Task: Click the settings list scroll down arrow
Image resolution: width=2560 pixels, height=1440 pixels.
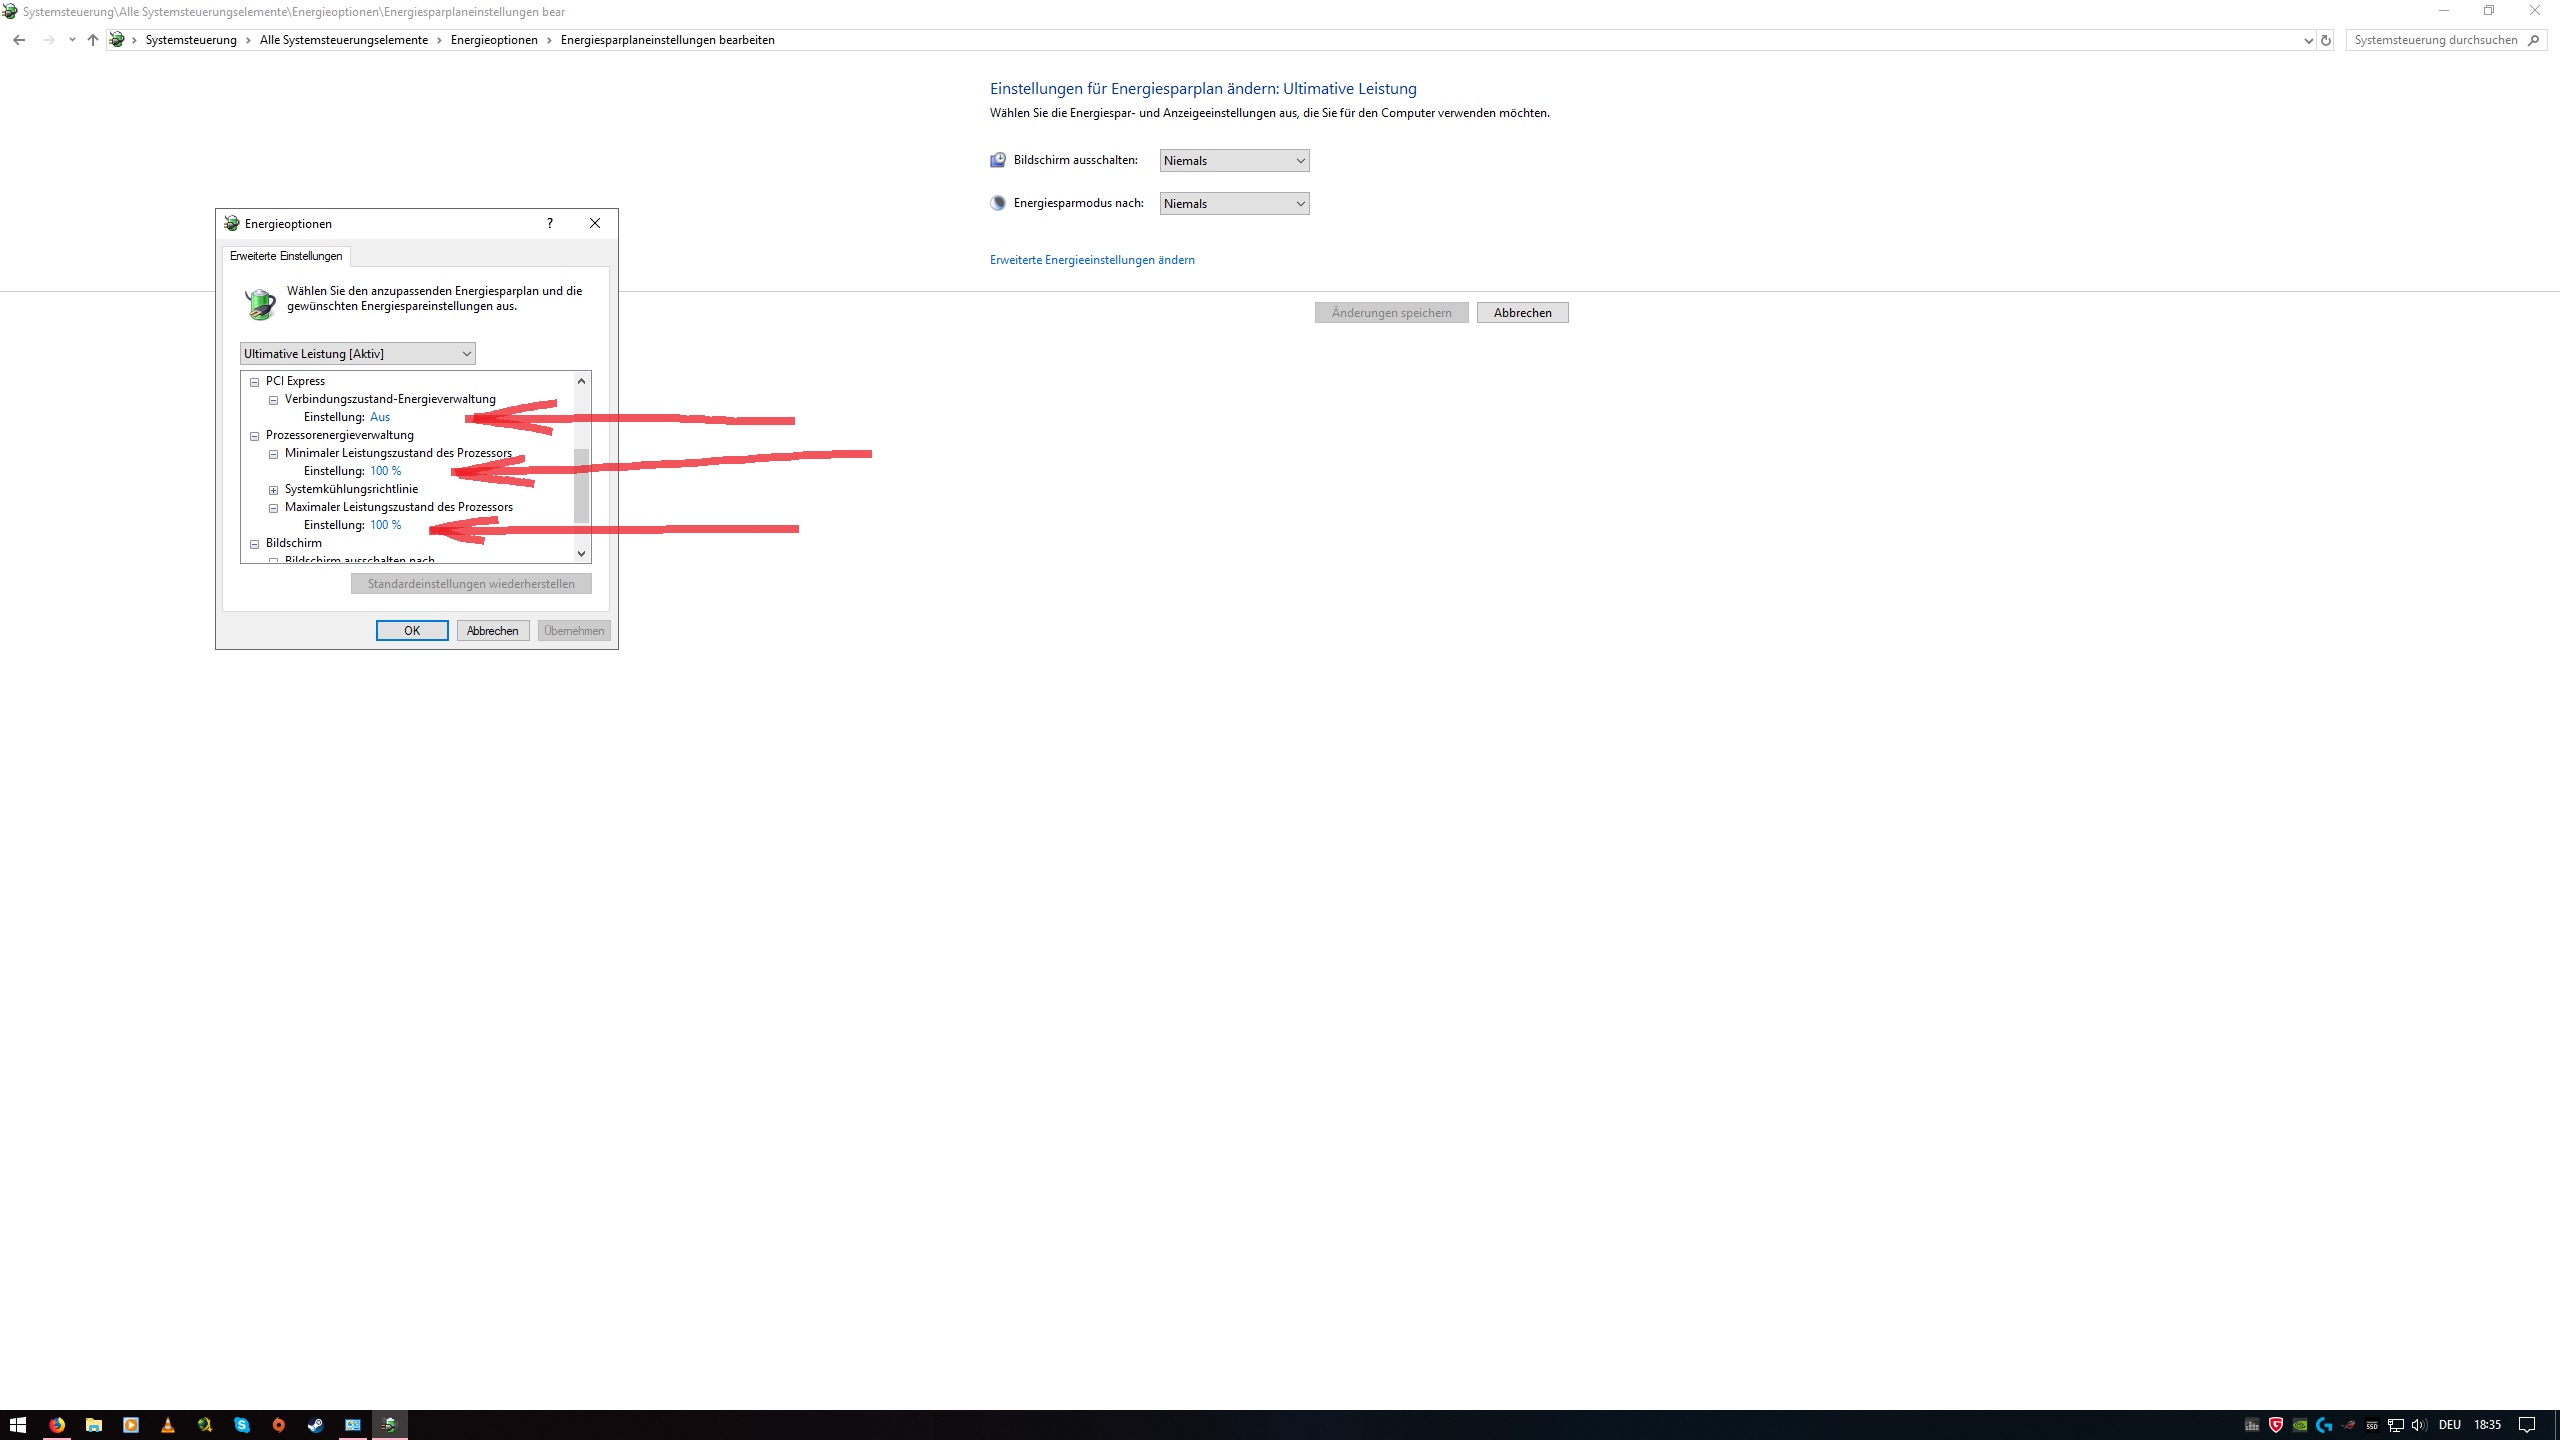Action: (x=581, y=553)
